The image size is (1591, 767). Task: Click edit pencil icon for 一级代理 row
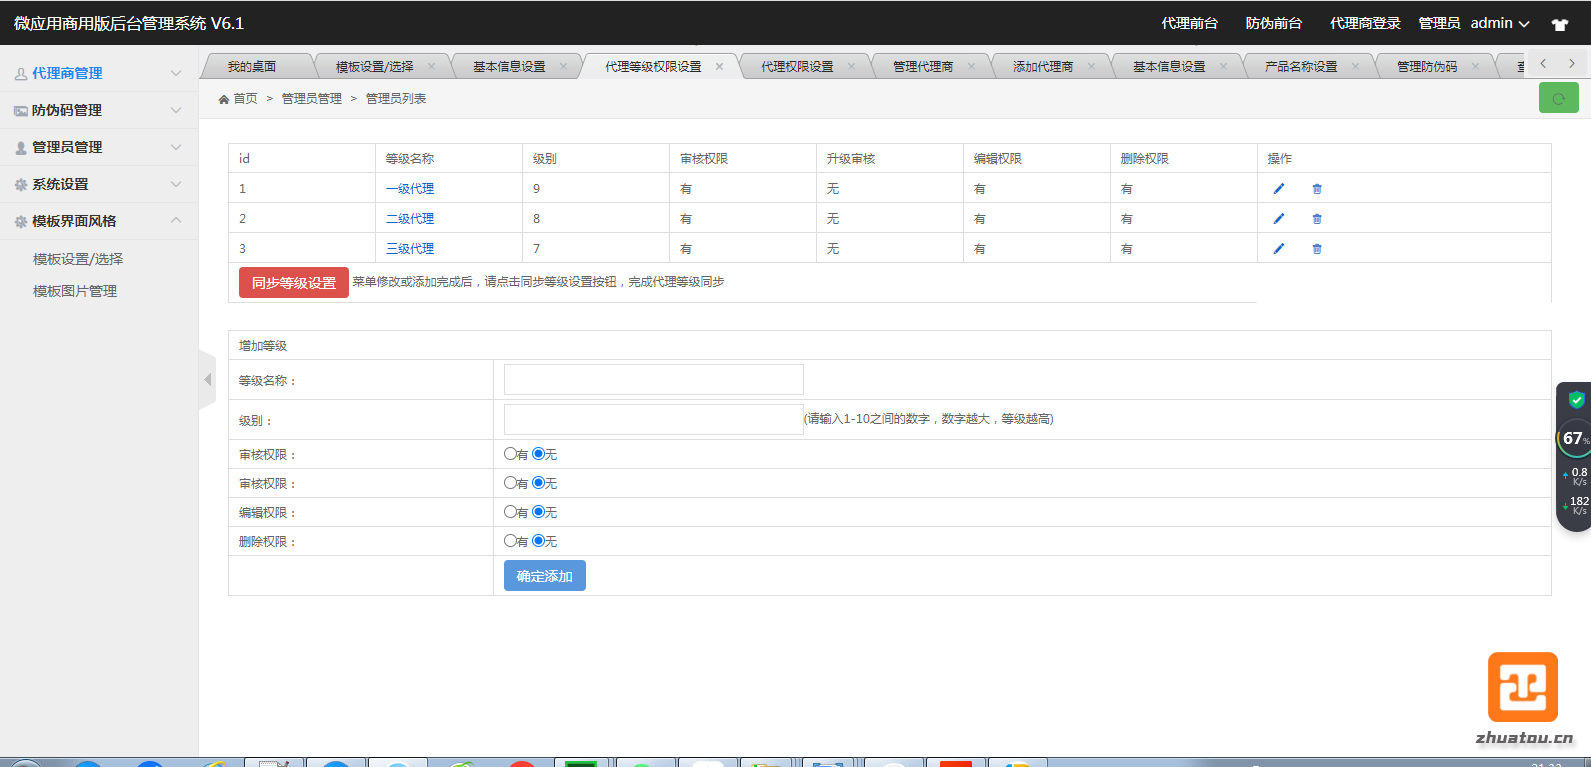[1278, 189]
